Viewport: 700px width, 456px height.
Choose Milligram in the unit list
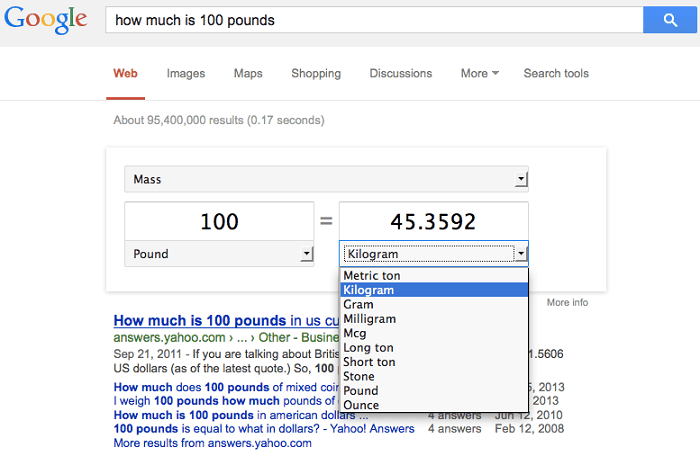coord(434,319)
